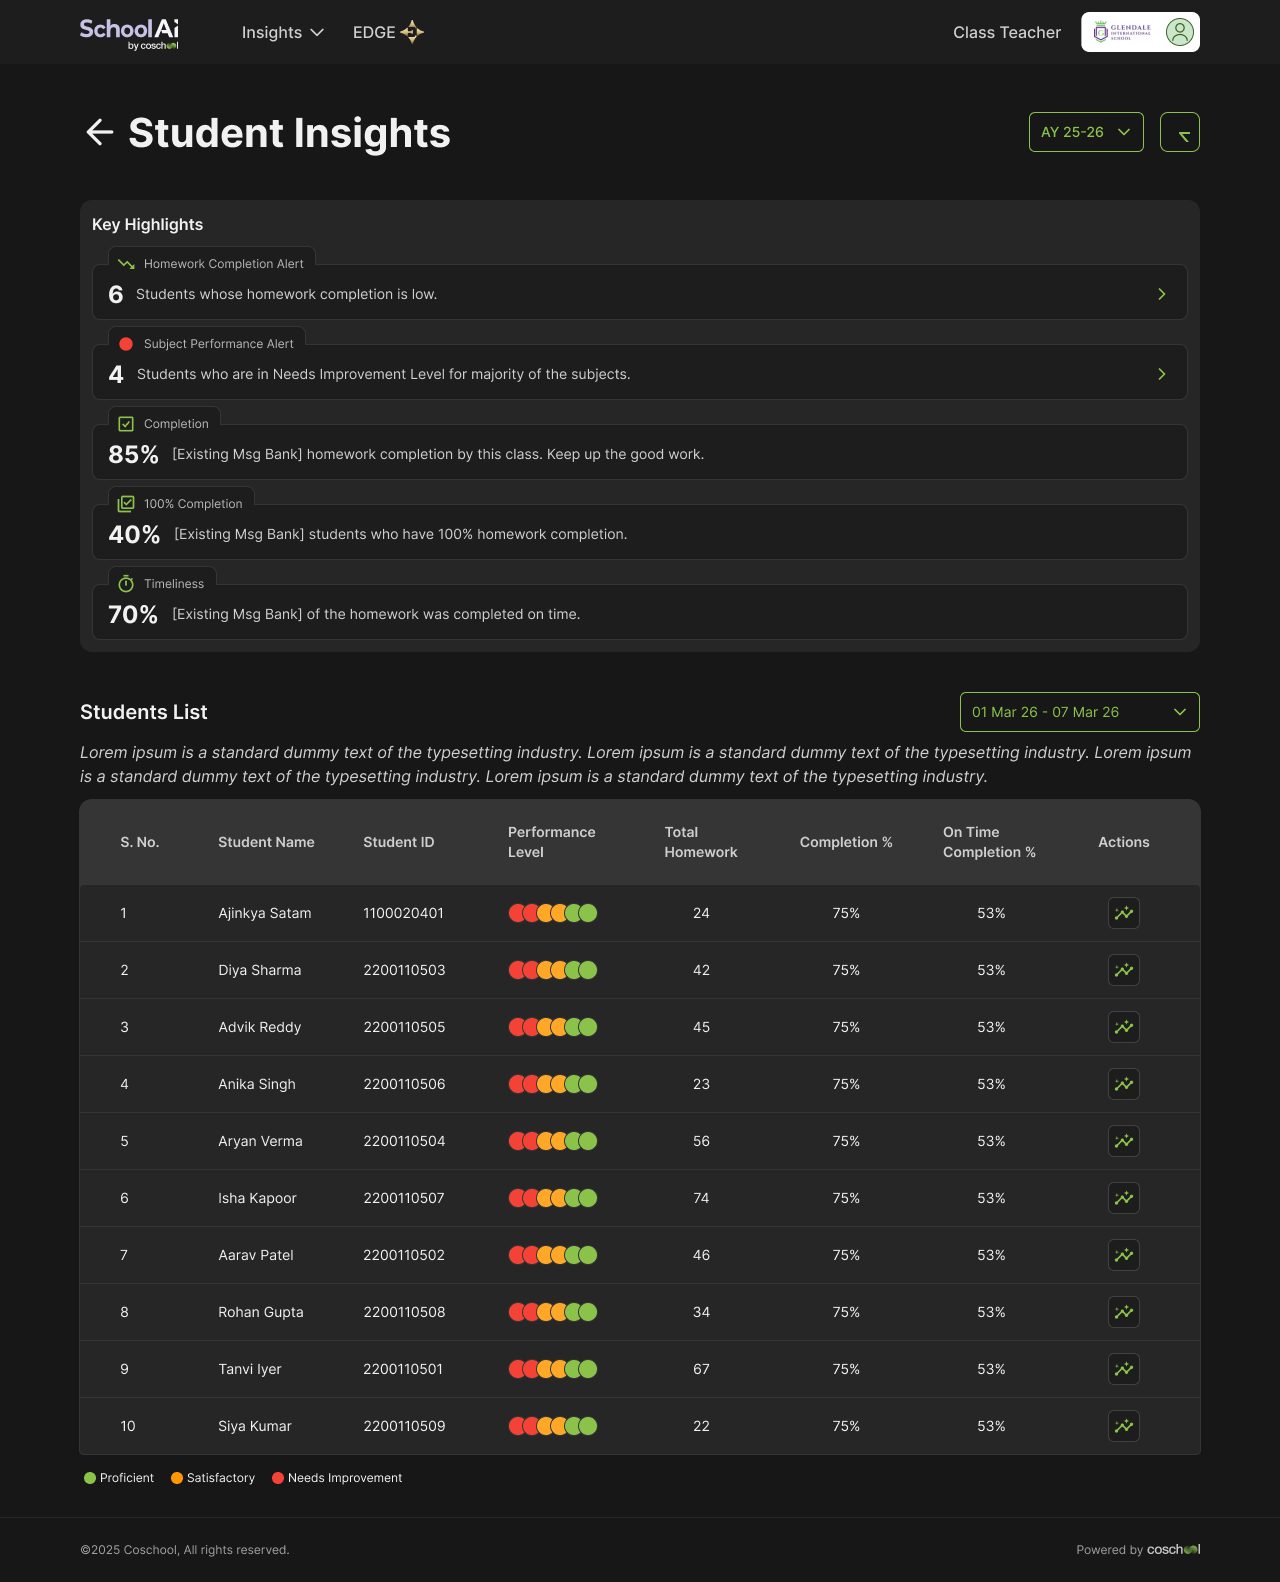Click the Class Teacher label

coord(1007,32)
